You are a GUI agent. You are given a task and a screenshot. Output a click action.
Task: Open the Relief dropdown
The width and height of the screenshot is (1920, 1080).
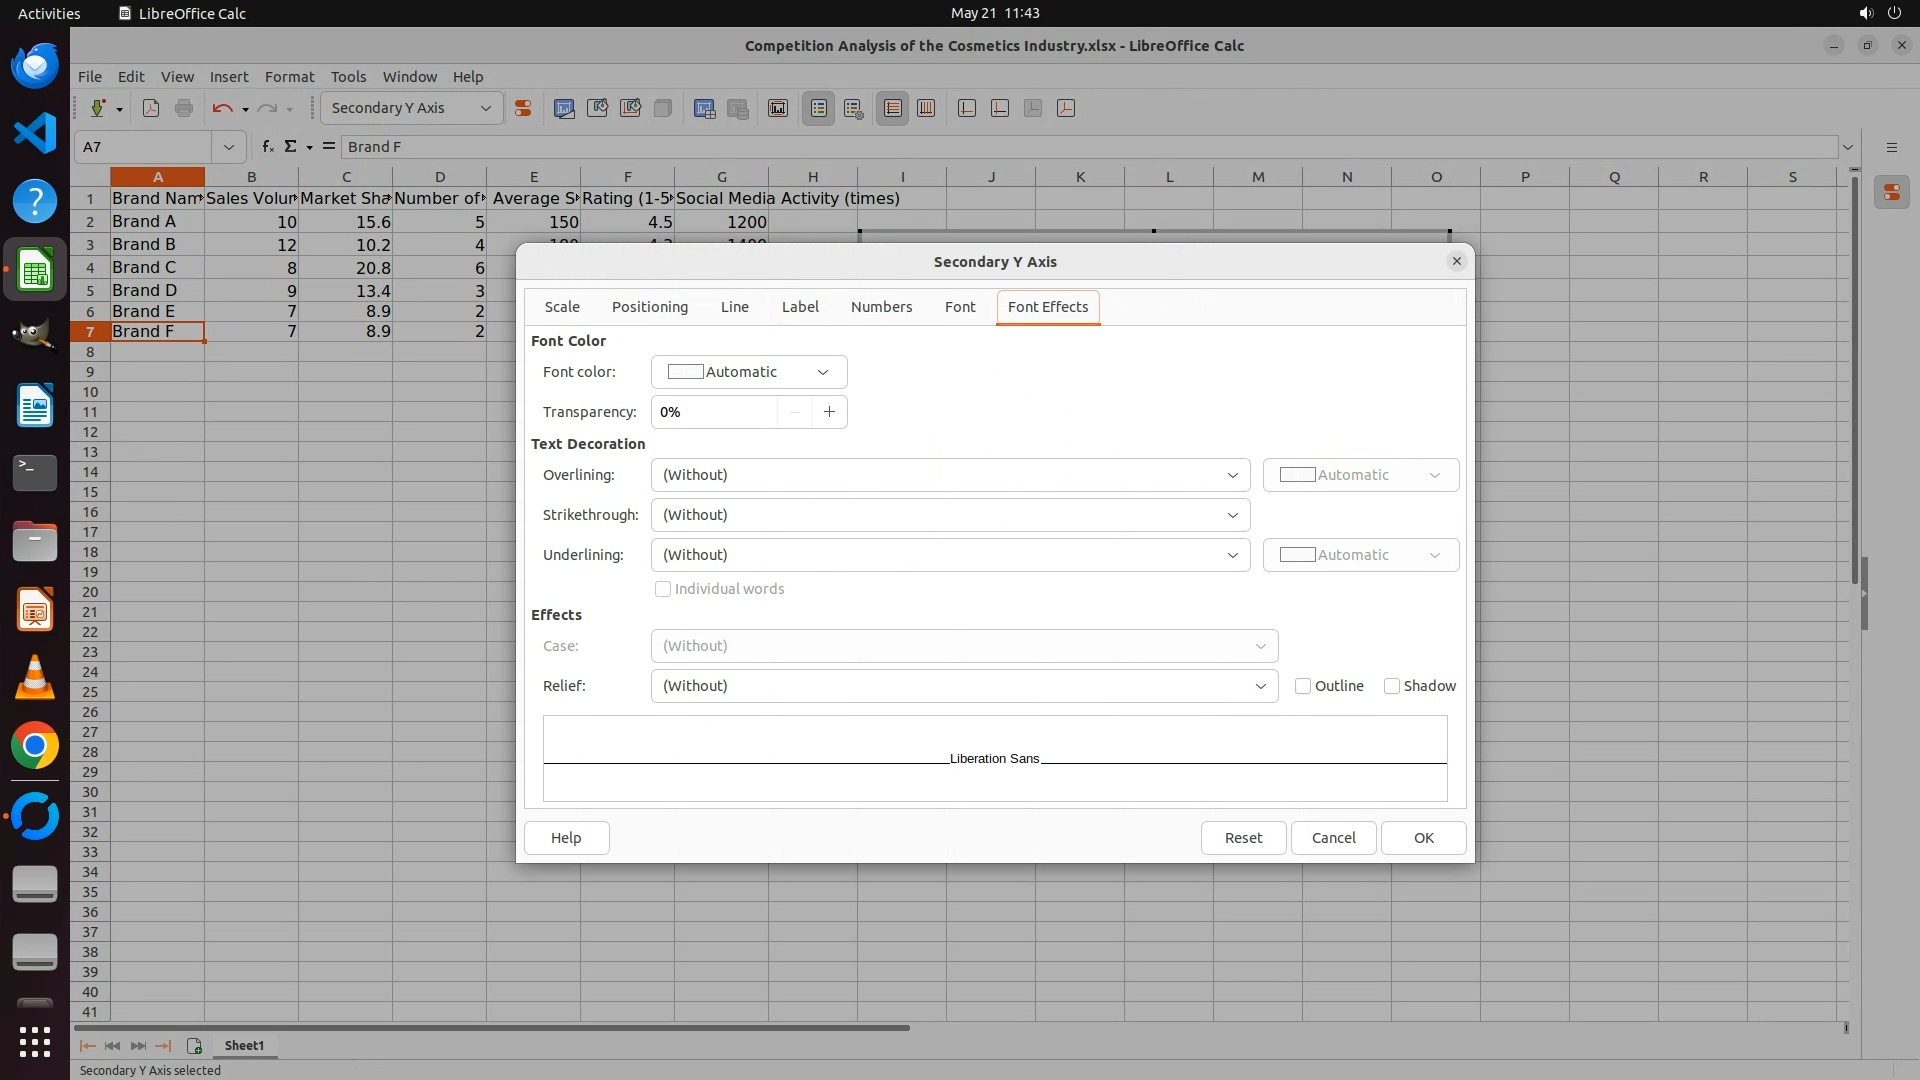964,686
